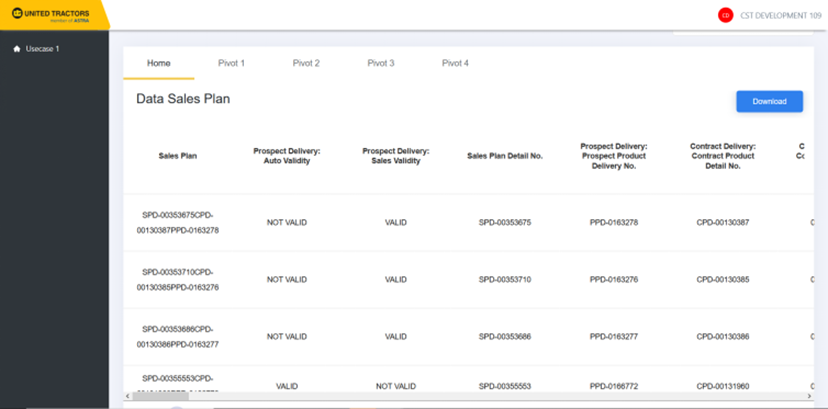The image size is (828, 409).
Task: Click the CPD-00130387 cell
Action: 722,223
